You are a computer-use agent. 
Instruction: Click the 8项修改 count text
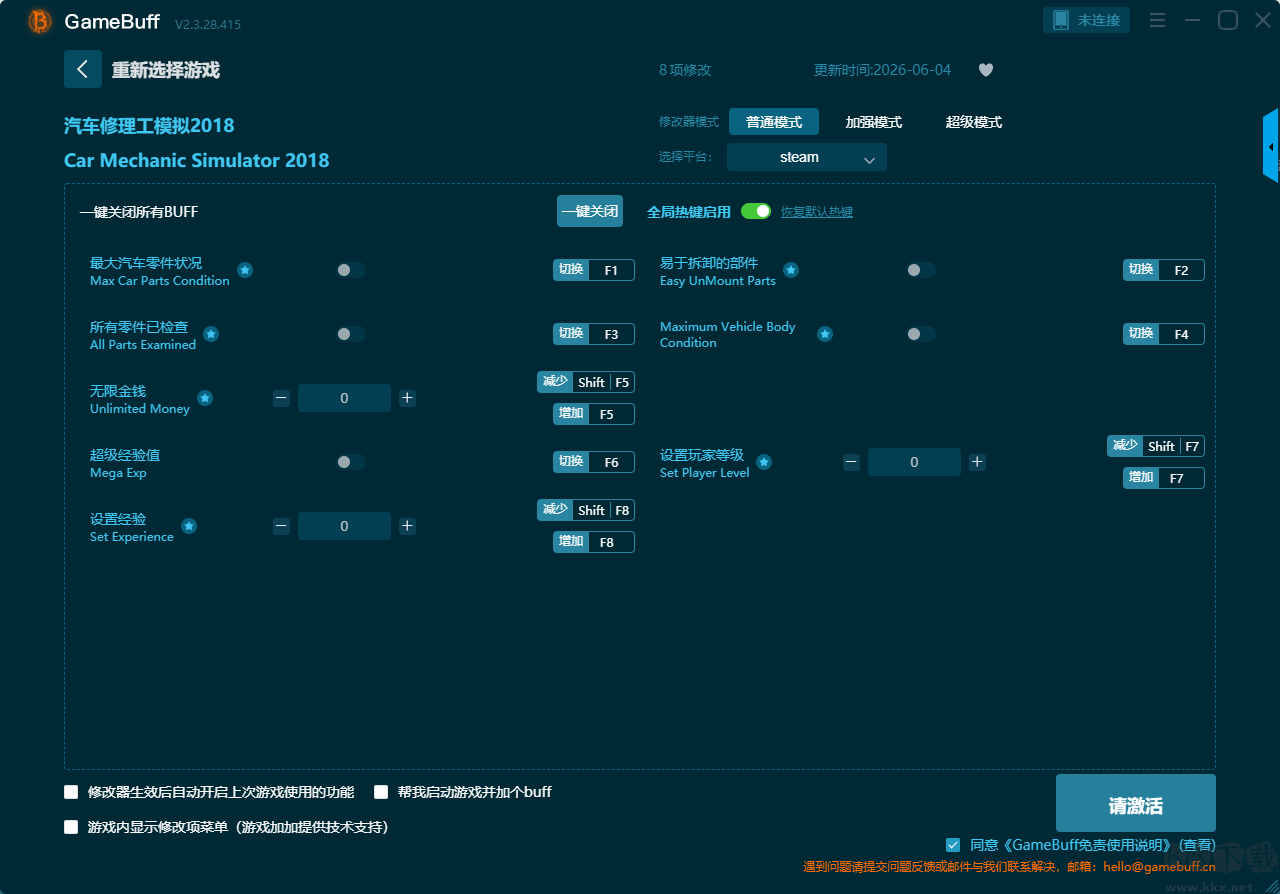coord(685,70)
